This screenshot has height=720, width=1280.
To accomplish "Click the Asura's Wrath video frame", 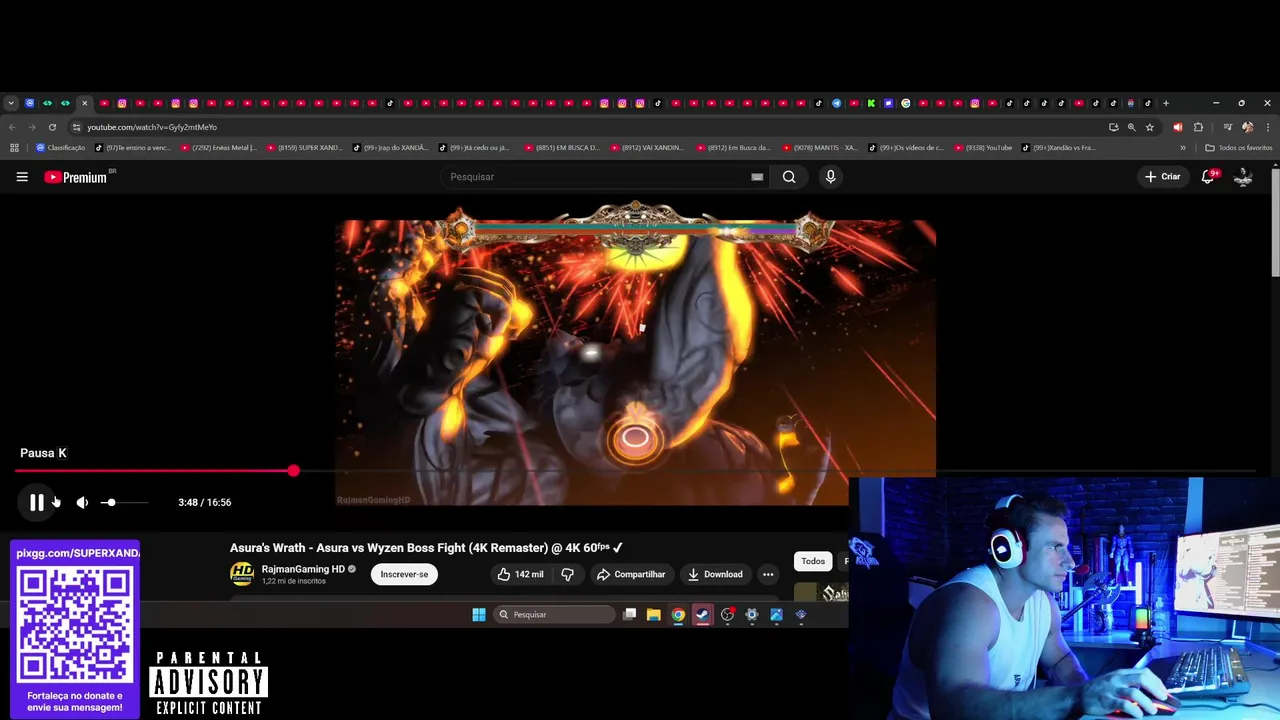I will point(635,362).
